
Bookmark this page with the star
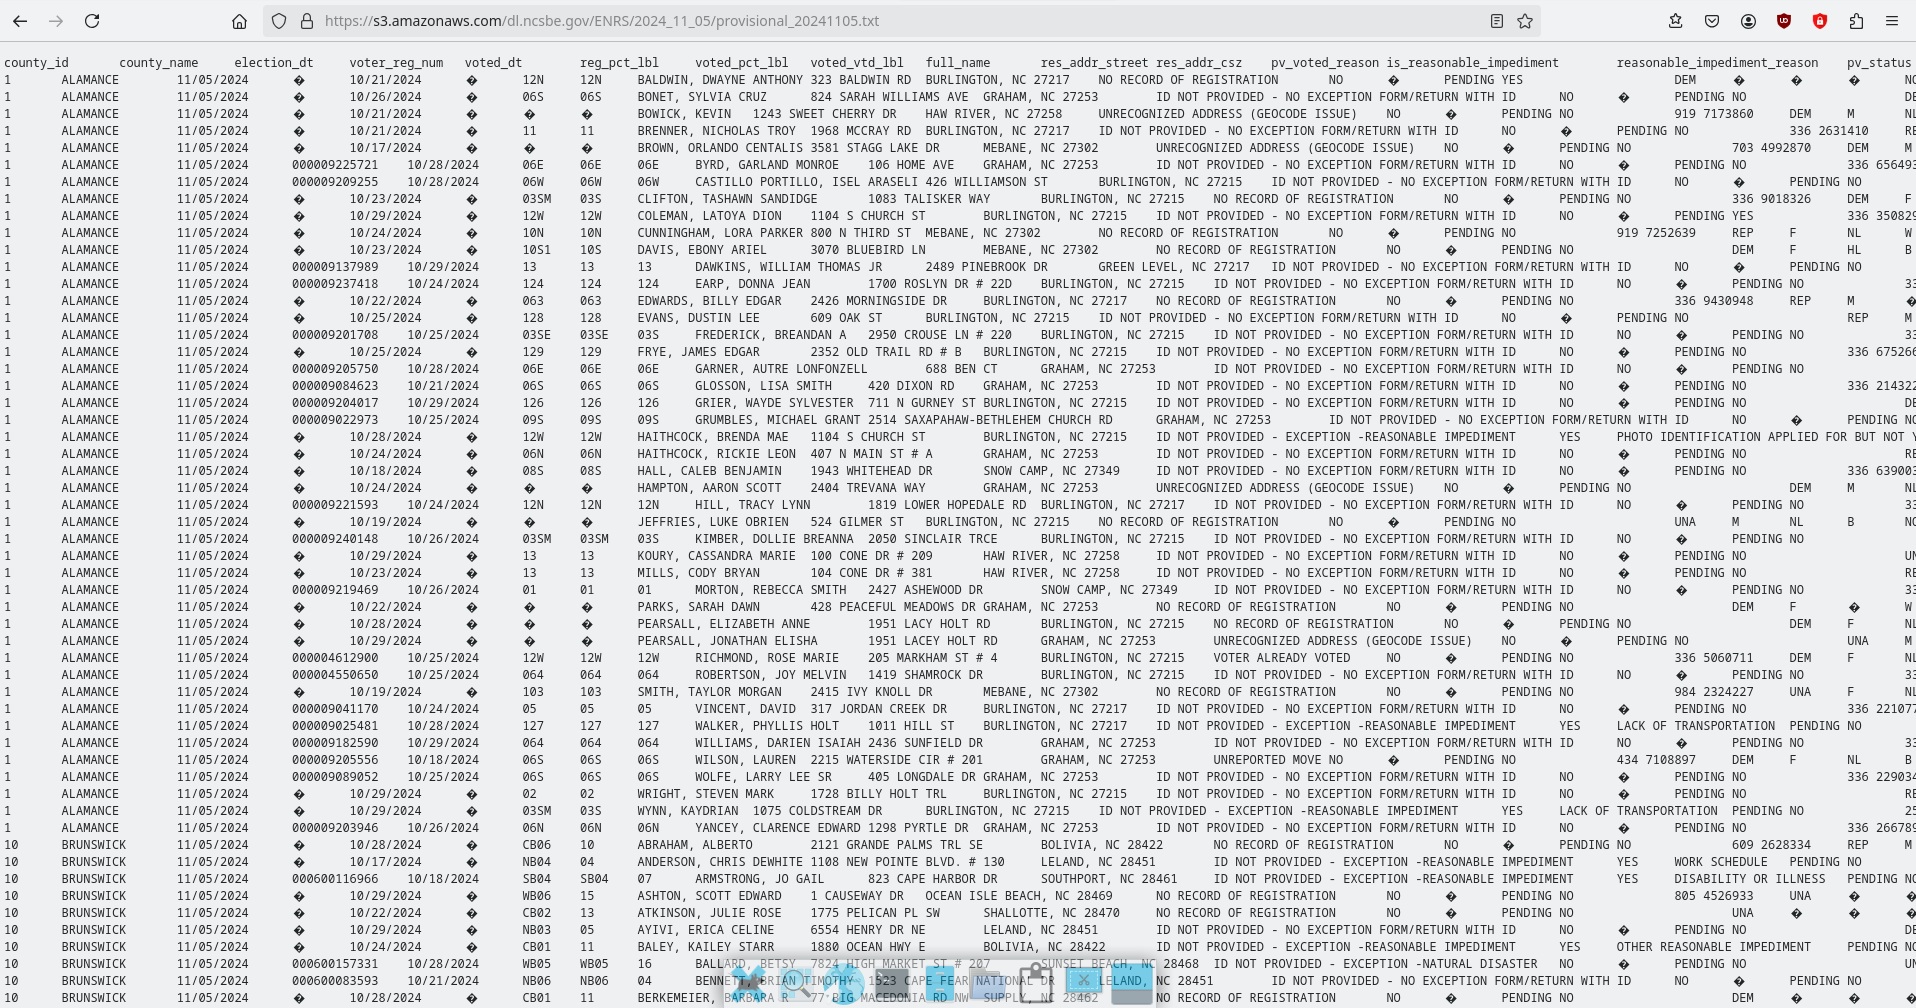point(1525,21)
